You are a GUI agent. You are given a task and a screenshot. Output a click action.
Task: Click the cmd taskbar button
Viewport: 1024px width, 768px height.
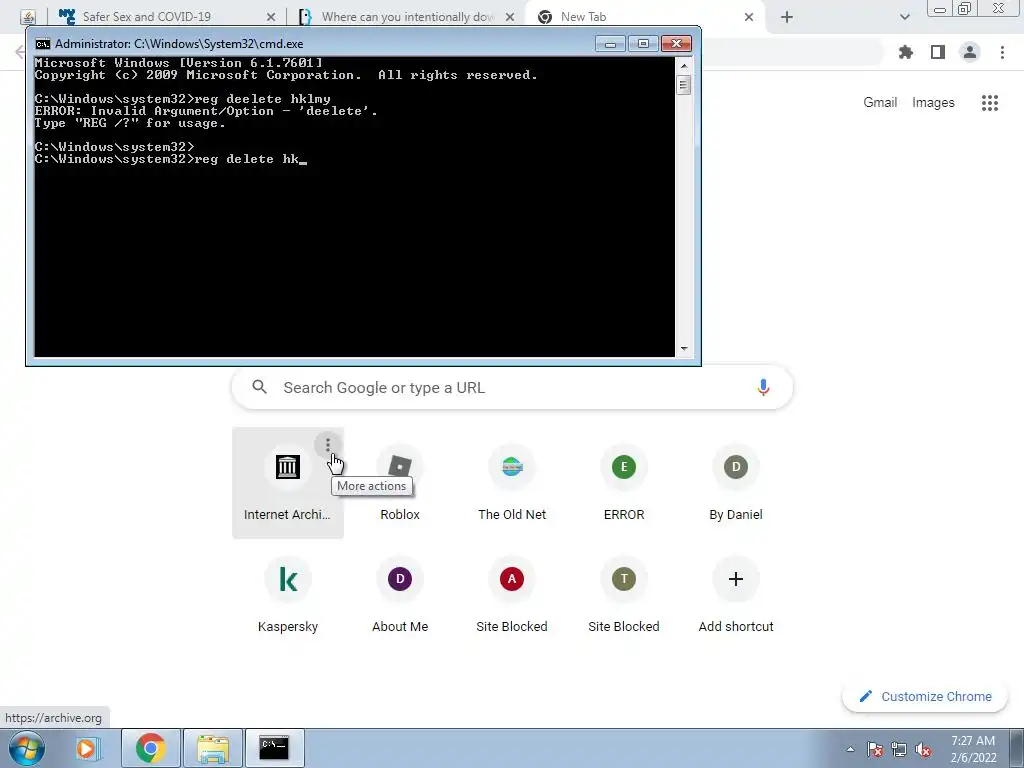point(274,748)
